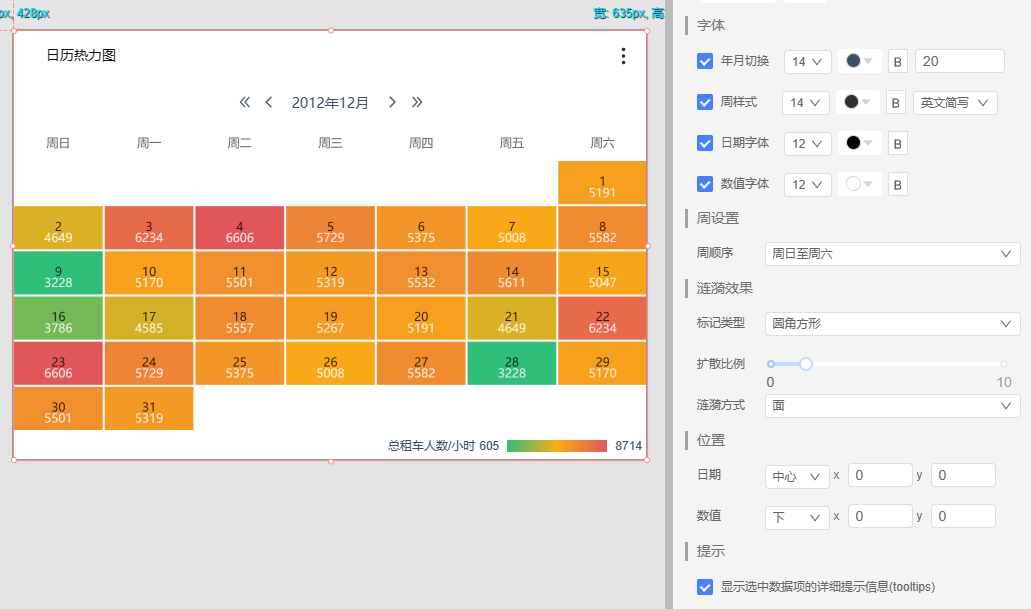Open the 周顺序 dropdown

(x=892, y=255)
